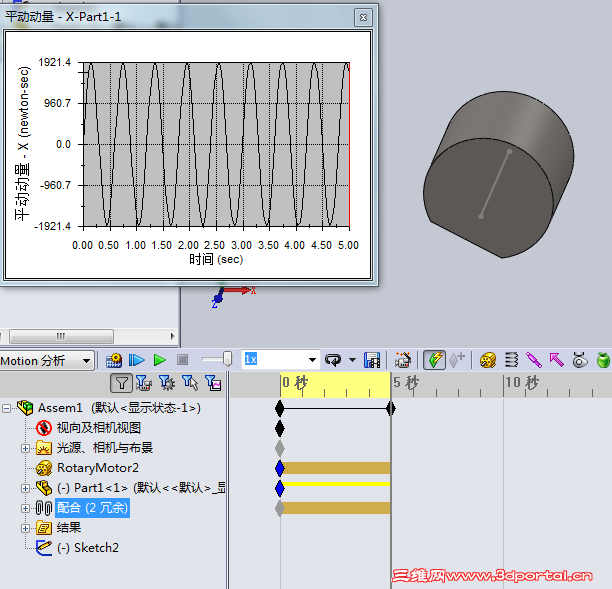The width and height of the screenshot is (612, 589).
Task: Select the (-) Part1<1> component row
Action: [141, 488]
